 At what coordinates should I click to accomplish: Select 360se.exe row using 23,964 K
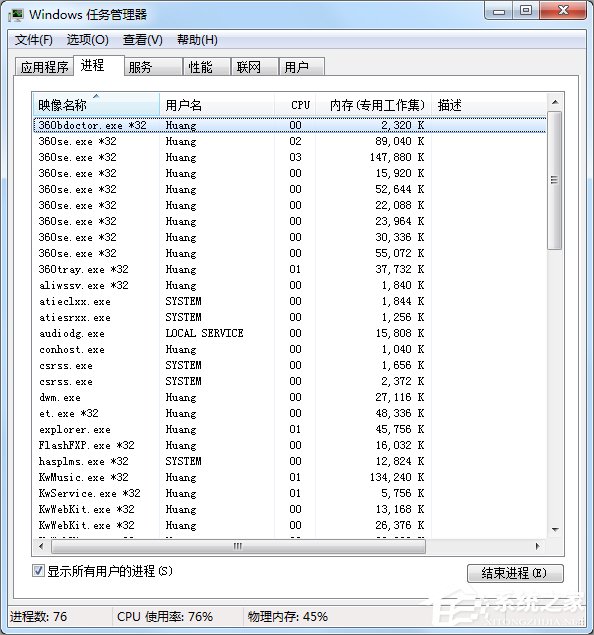pyautogui.click(x=290, y=221)
